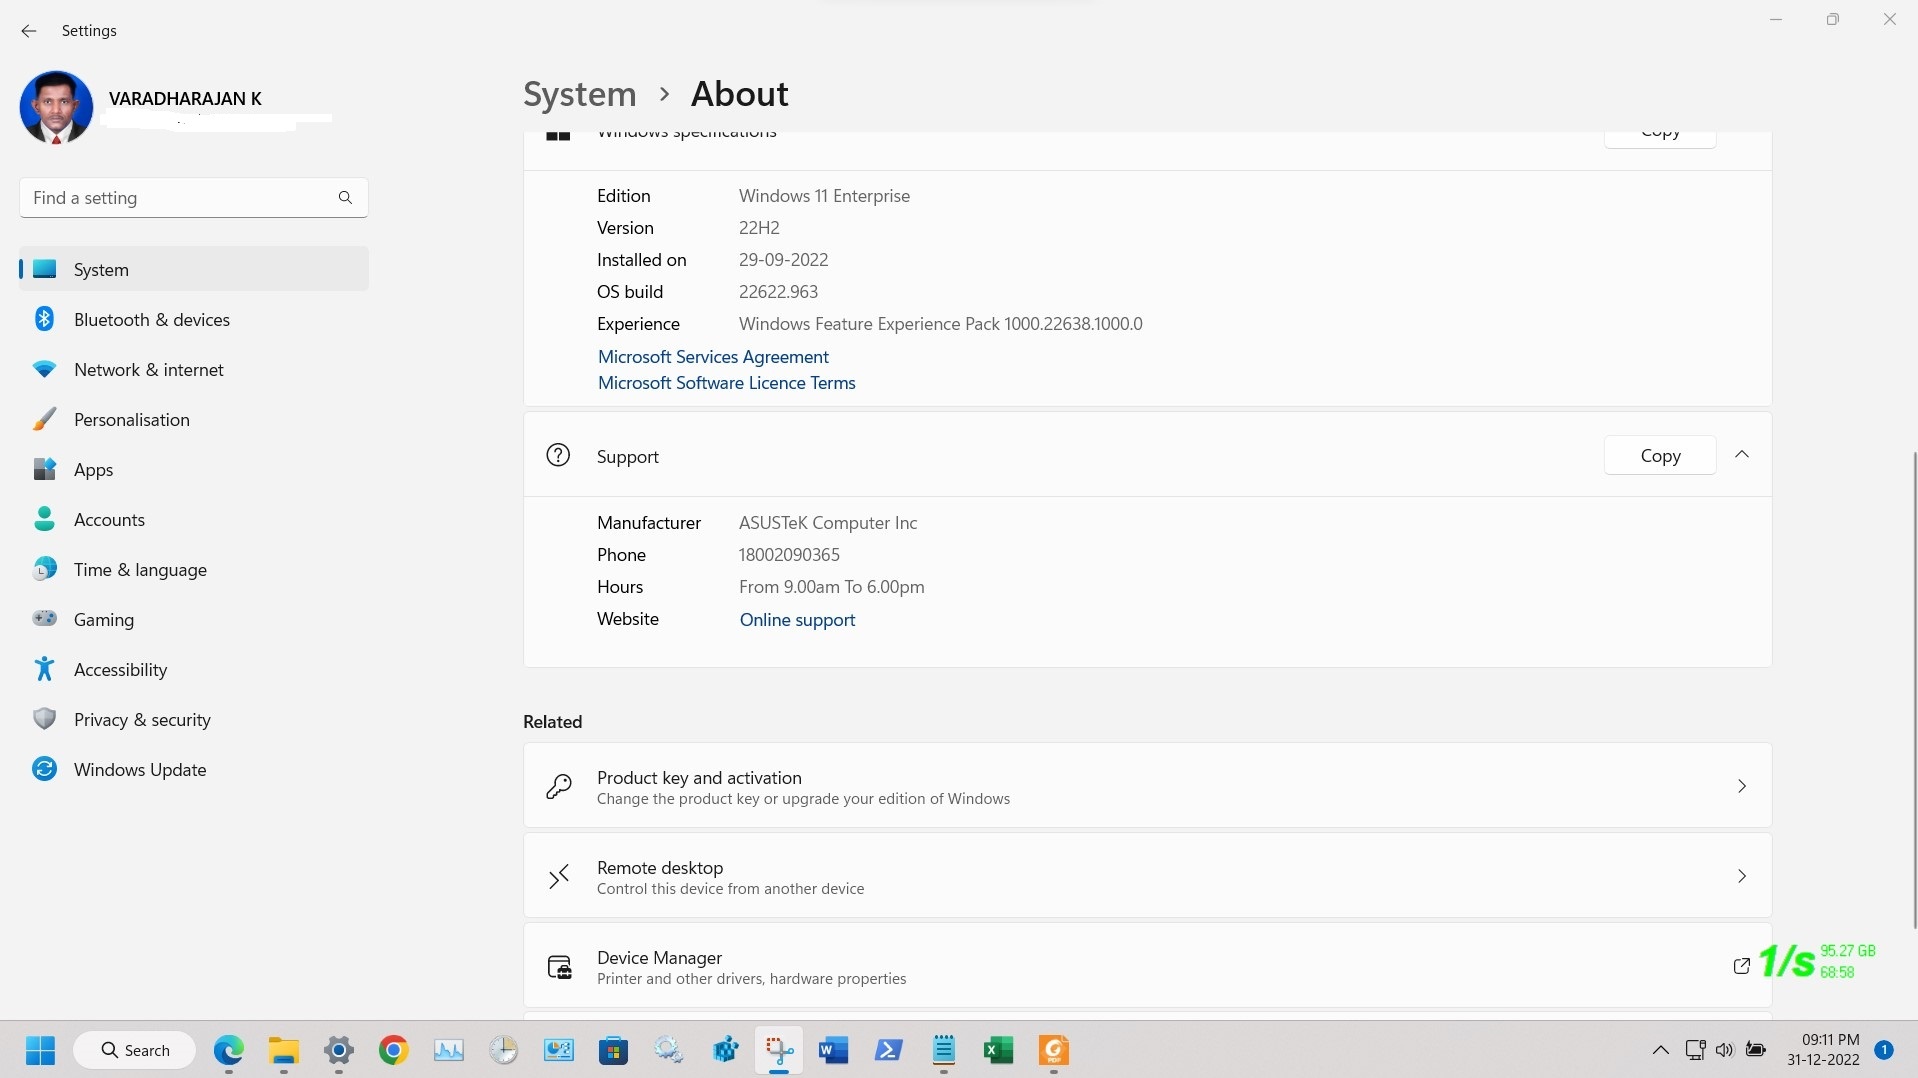Open Registry Editor cubes icon in taskbar
Screen dimensions: 1918x1078
point(724,1050)
